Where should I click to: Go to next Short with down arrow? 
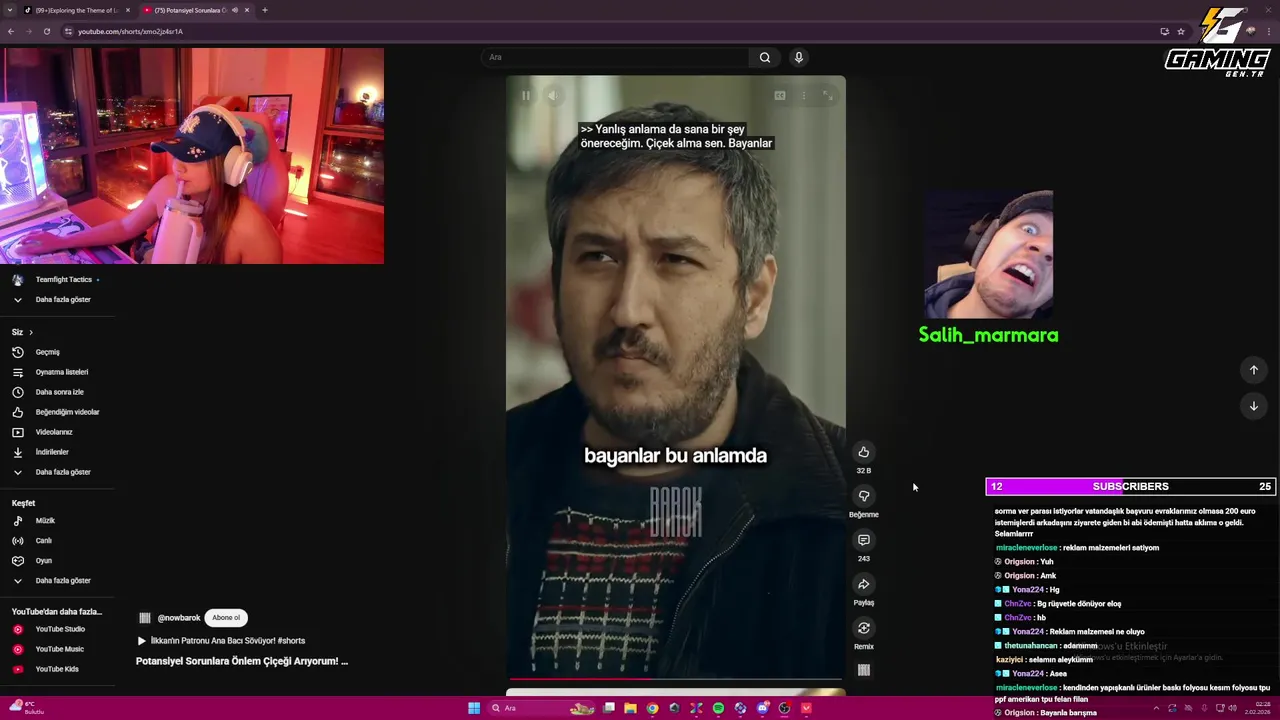click(x=1254, y=406)
